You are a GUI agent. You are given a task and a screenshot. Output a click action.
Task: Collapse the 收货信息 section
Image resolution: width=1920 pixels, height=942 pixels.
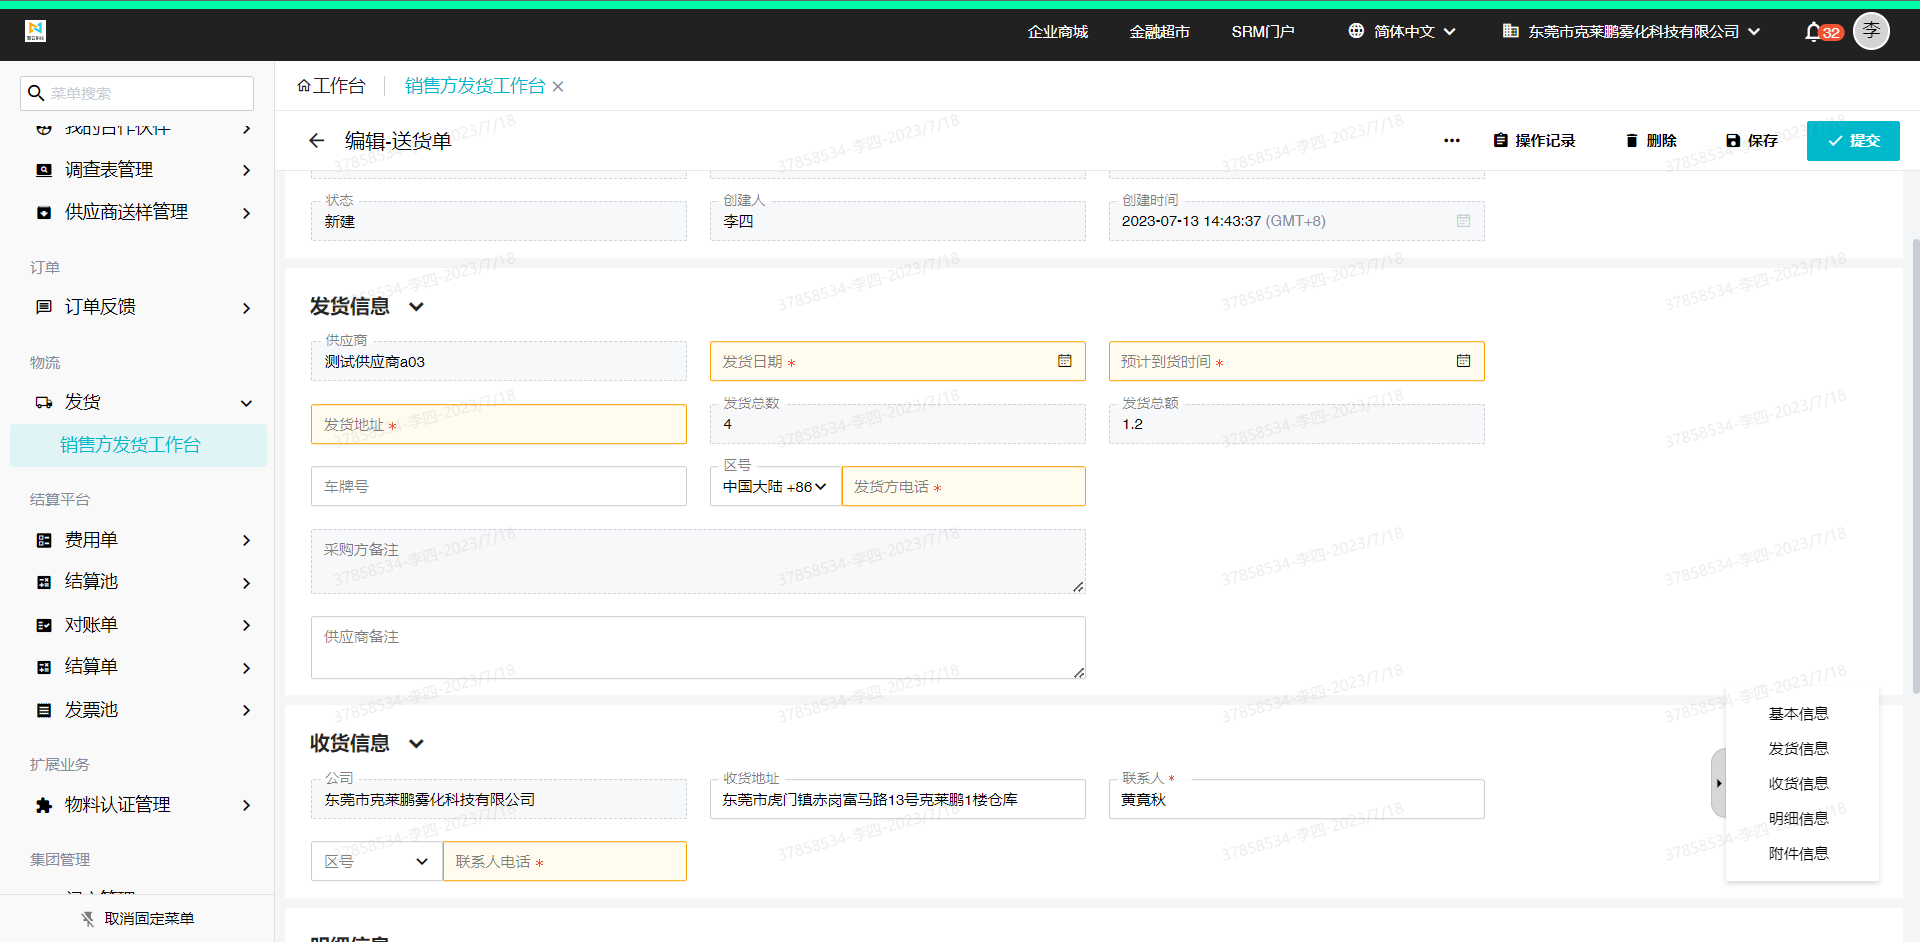tap(417, 744)
